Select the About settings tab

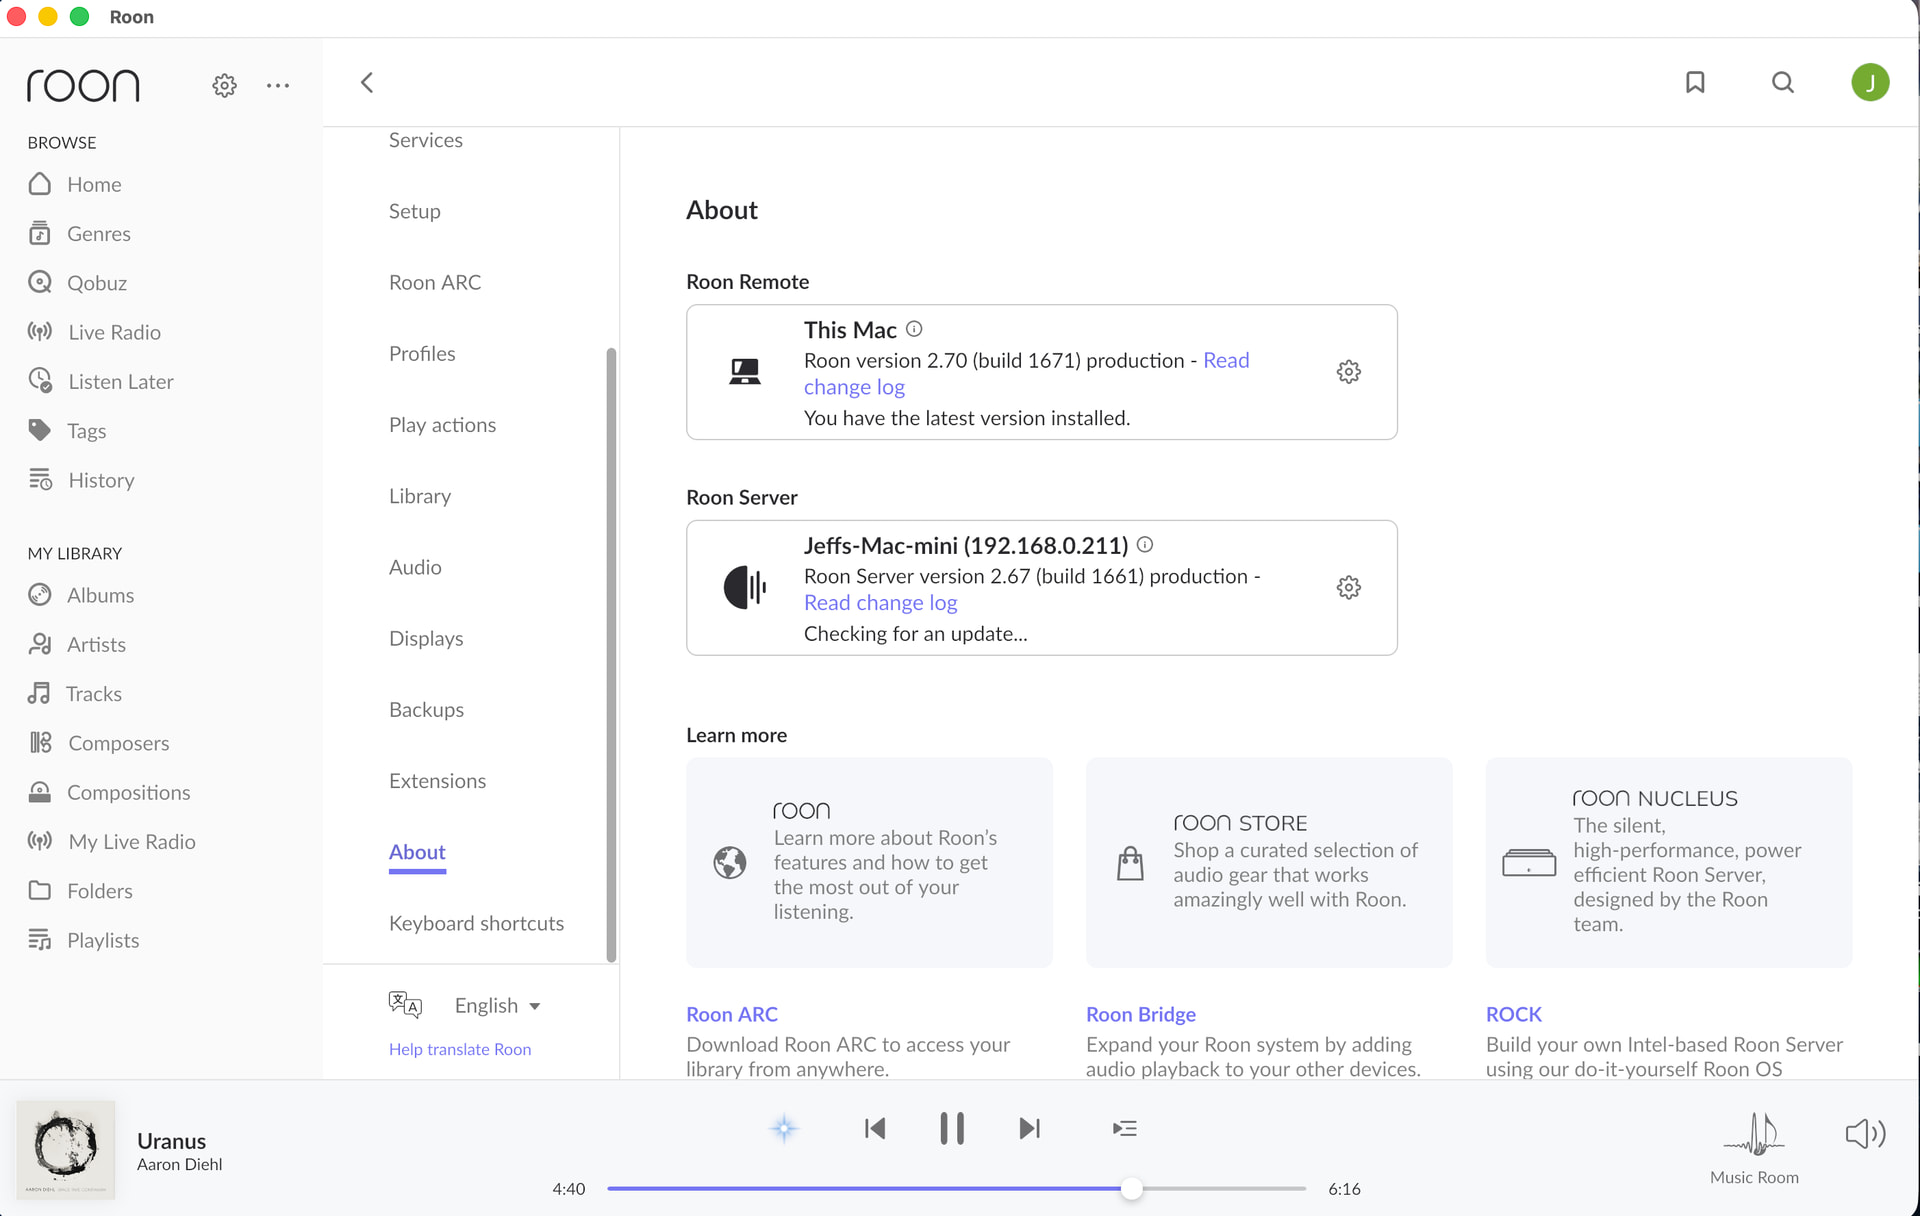coord(417,852)
